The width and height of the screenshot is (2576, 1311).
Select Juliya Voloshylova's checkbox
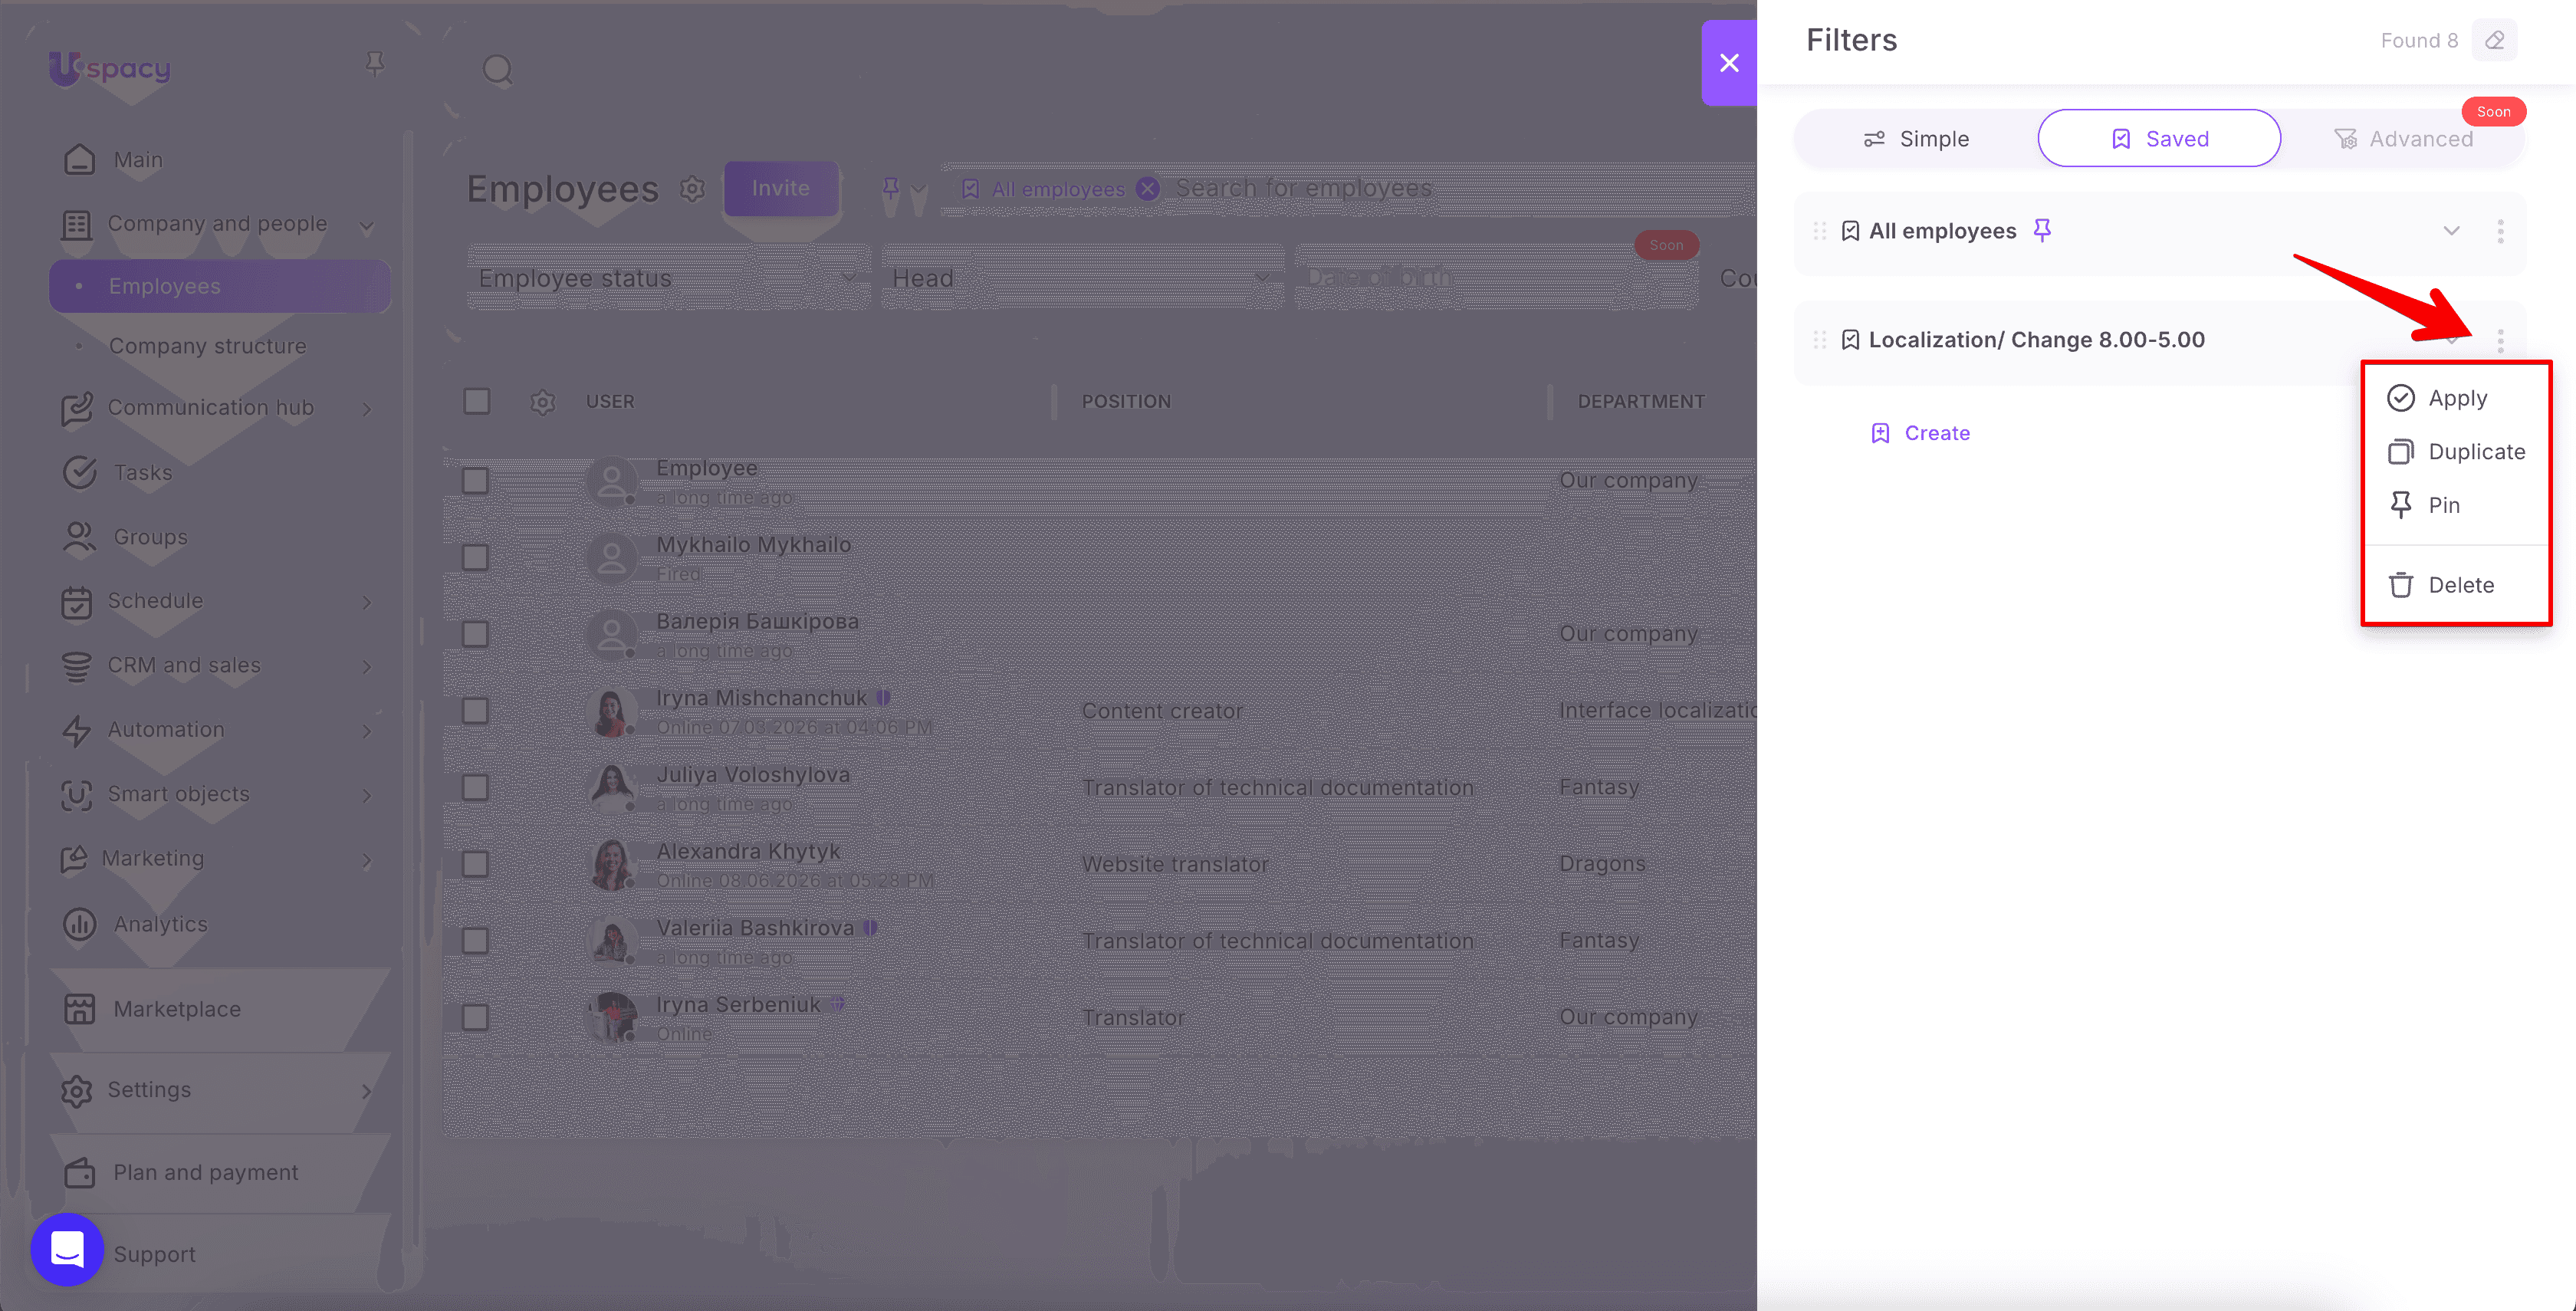pyautogui.click(x=476, y=788)
